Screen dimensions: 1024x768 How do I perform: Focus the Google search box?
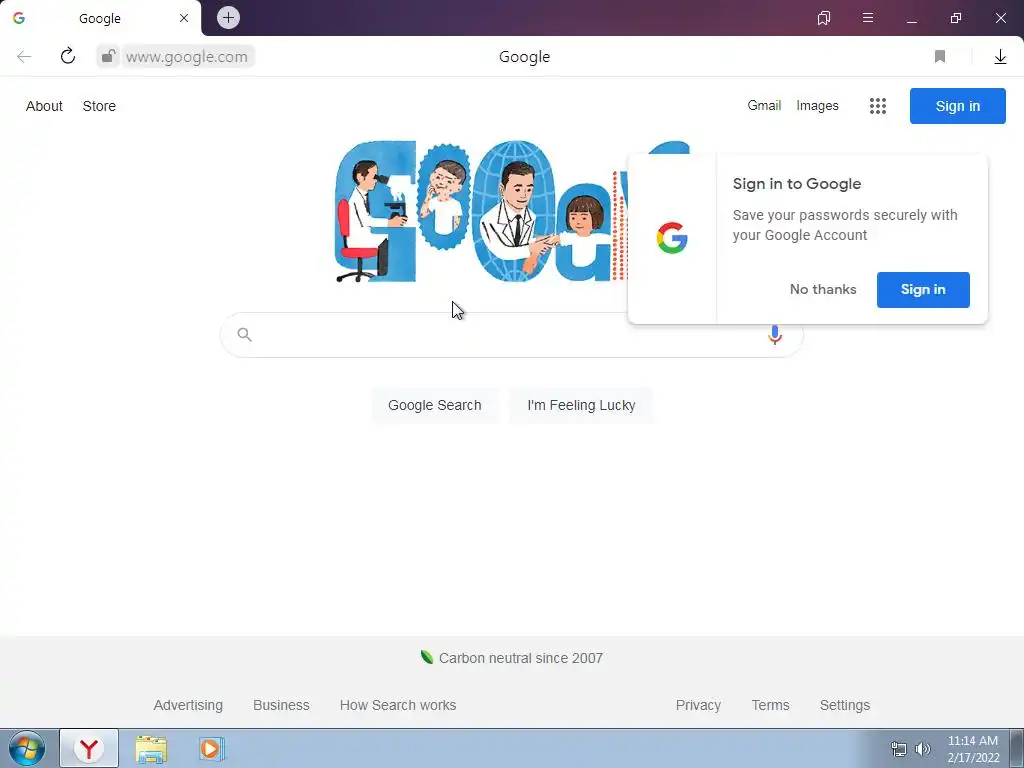click(x=511, y=335)
